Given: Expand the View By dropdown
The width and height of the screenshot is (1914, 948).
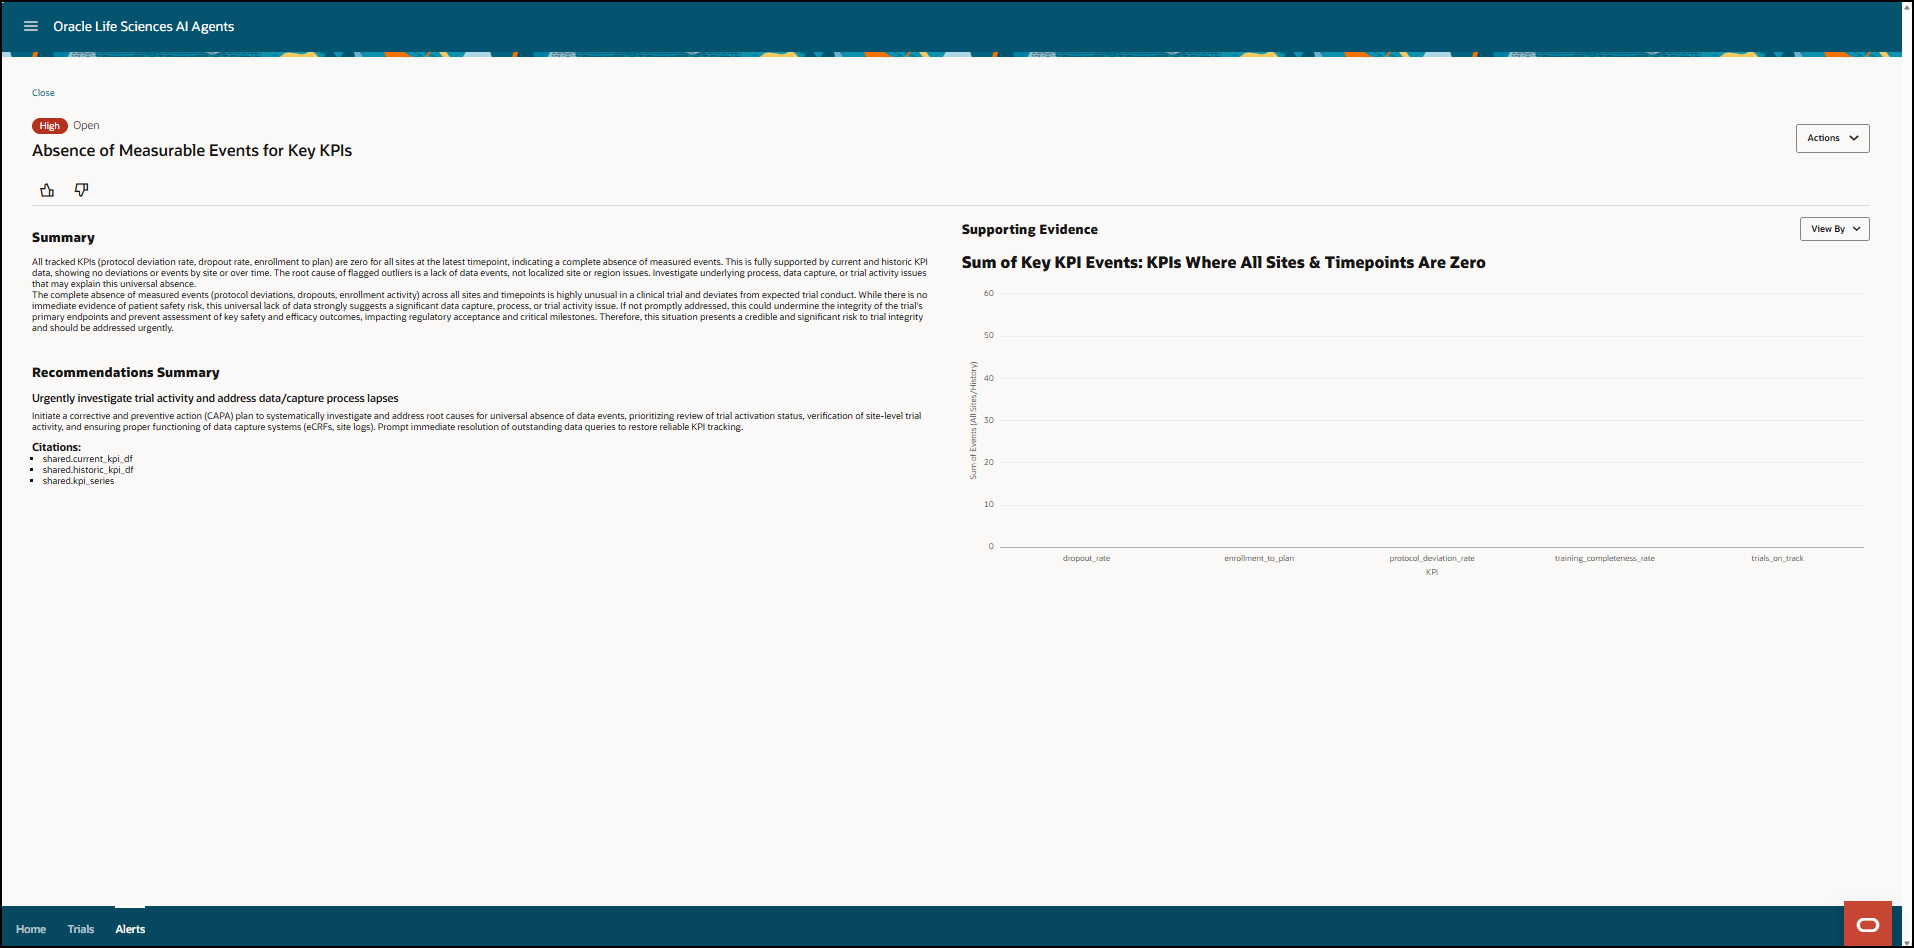Looking at the screenshot, I should (x=1834, y=229).
